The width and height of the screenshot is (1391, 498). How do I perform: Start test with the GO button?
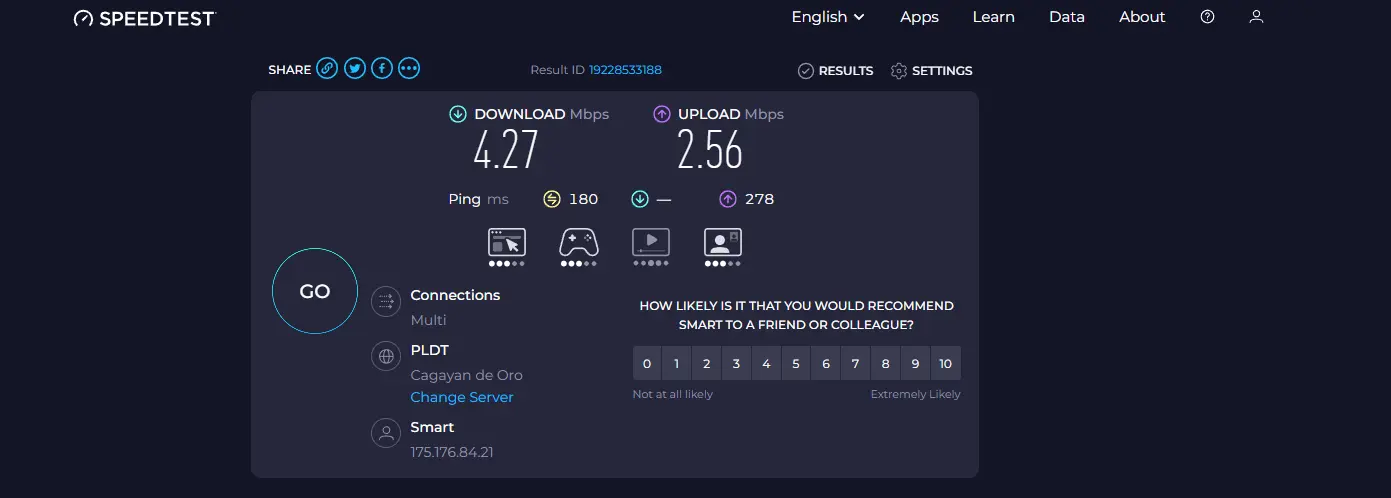(x=315, y=291)
